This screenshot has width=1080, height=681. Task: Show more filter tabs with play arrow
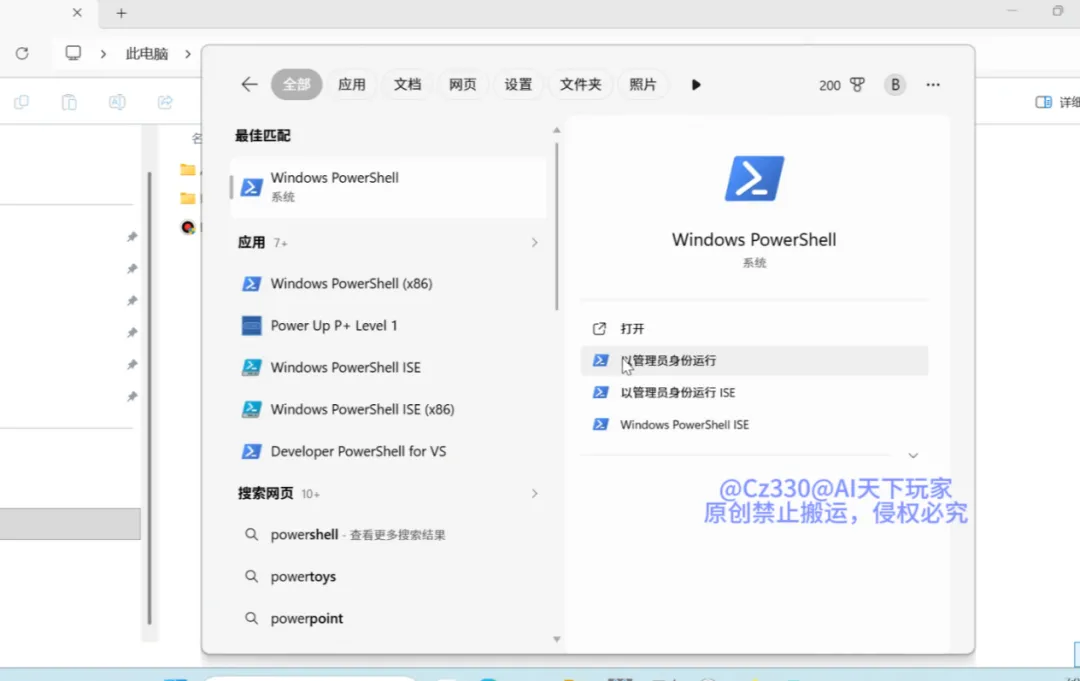696,85
